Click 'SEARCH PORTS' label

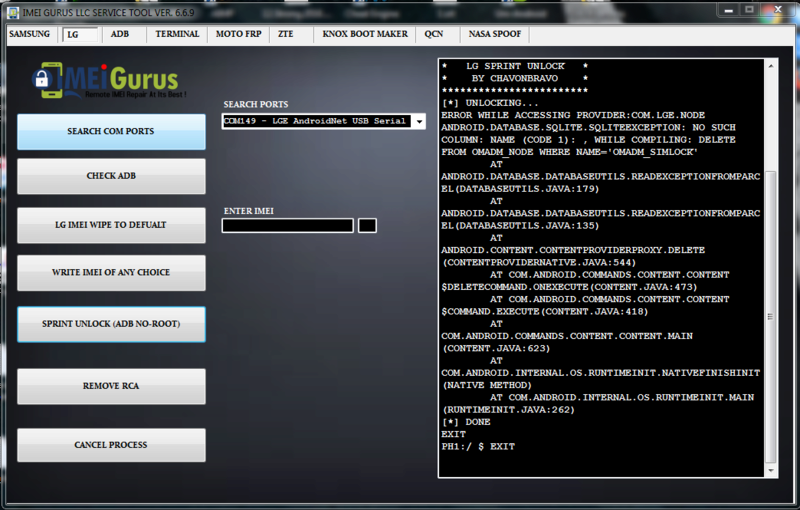pyautogui.click(x=256, y=105)
